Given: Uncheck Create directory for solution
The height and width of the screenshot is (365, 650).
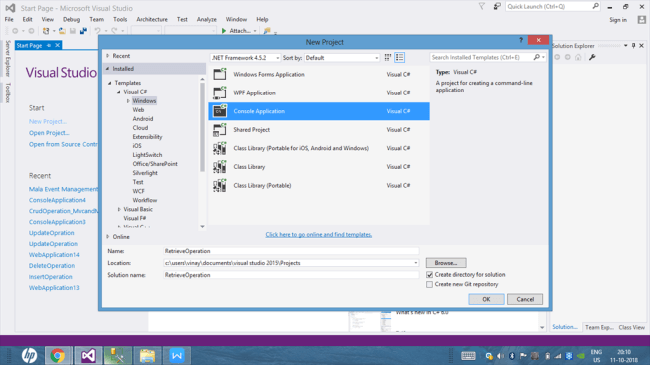Looking at the screenshot, I should pyautogui.click(x=429, y=275).
